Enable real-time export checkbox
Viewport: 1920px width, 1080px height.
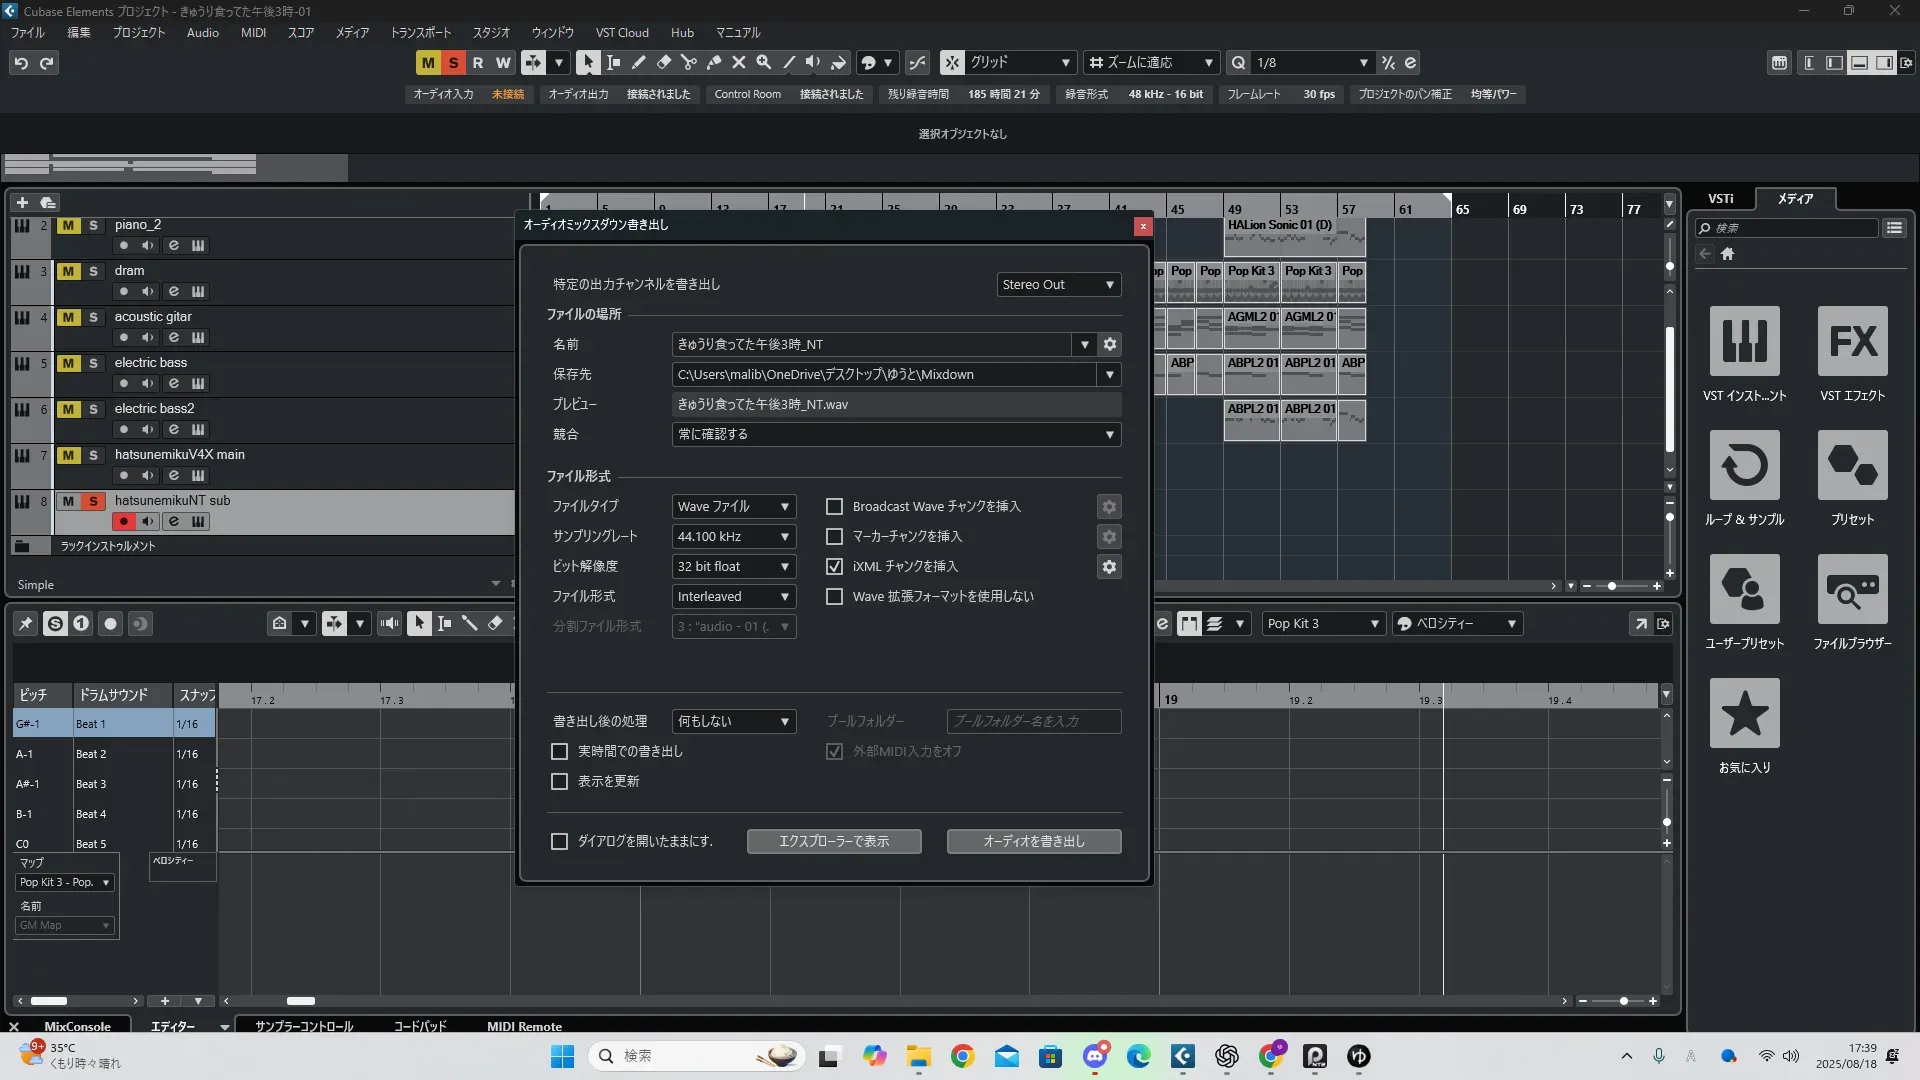tap(560, 751)
